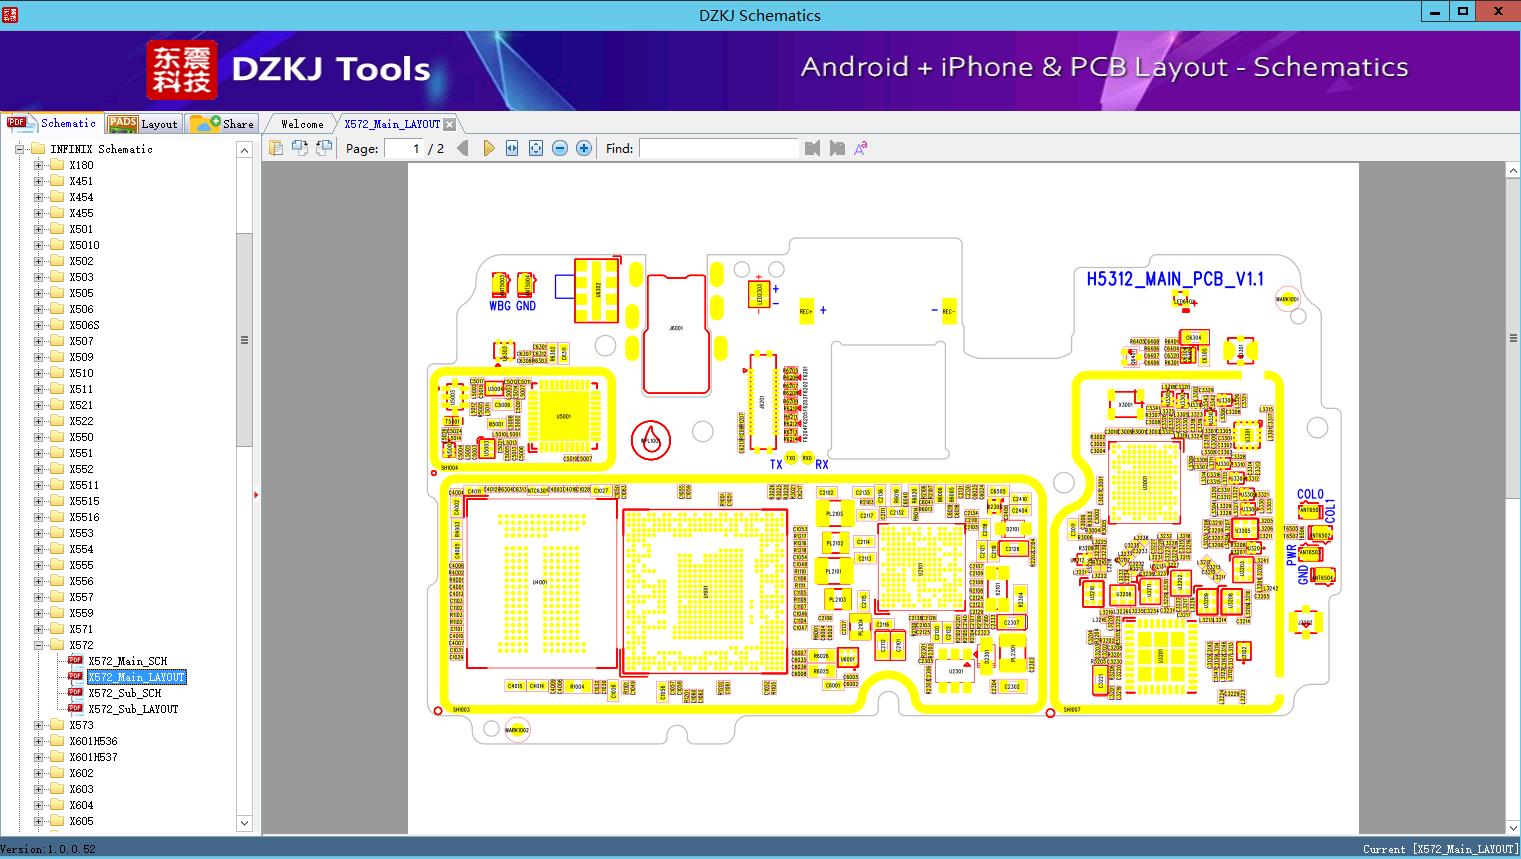The height and width of the screenshot is (859, 1521).
Task: Click H5312_MAIN_PCB_V1.1 title text
Action: click(1175, 279)
